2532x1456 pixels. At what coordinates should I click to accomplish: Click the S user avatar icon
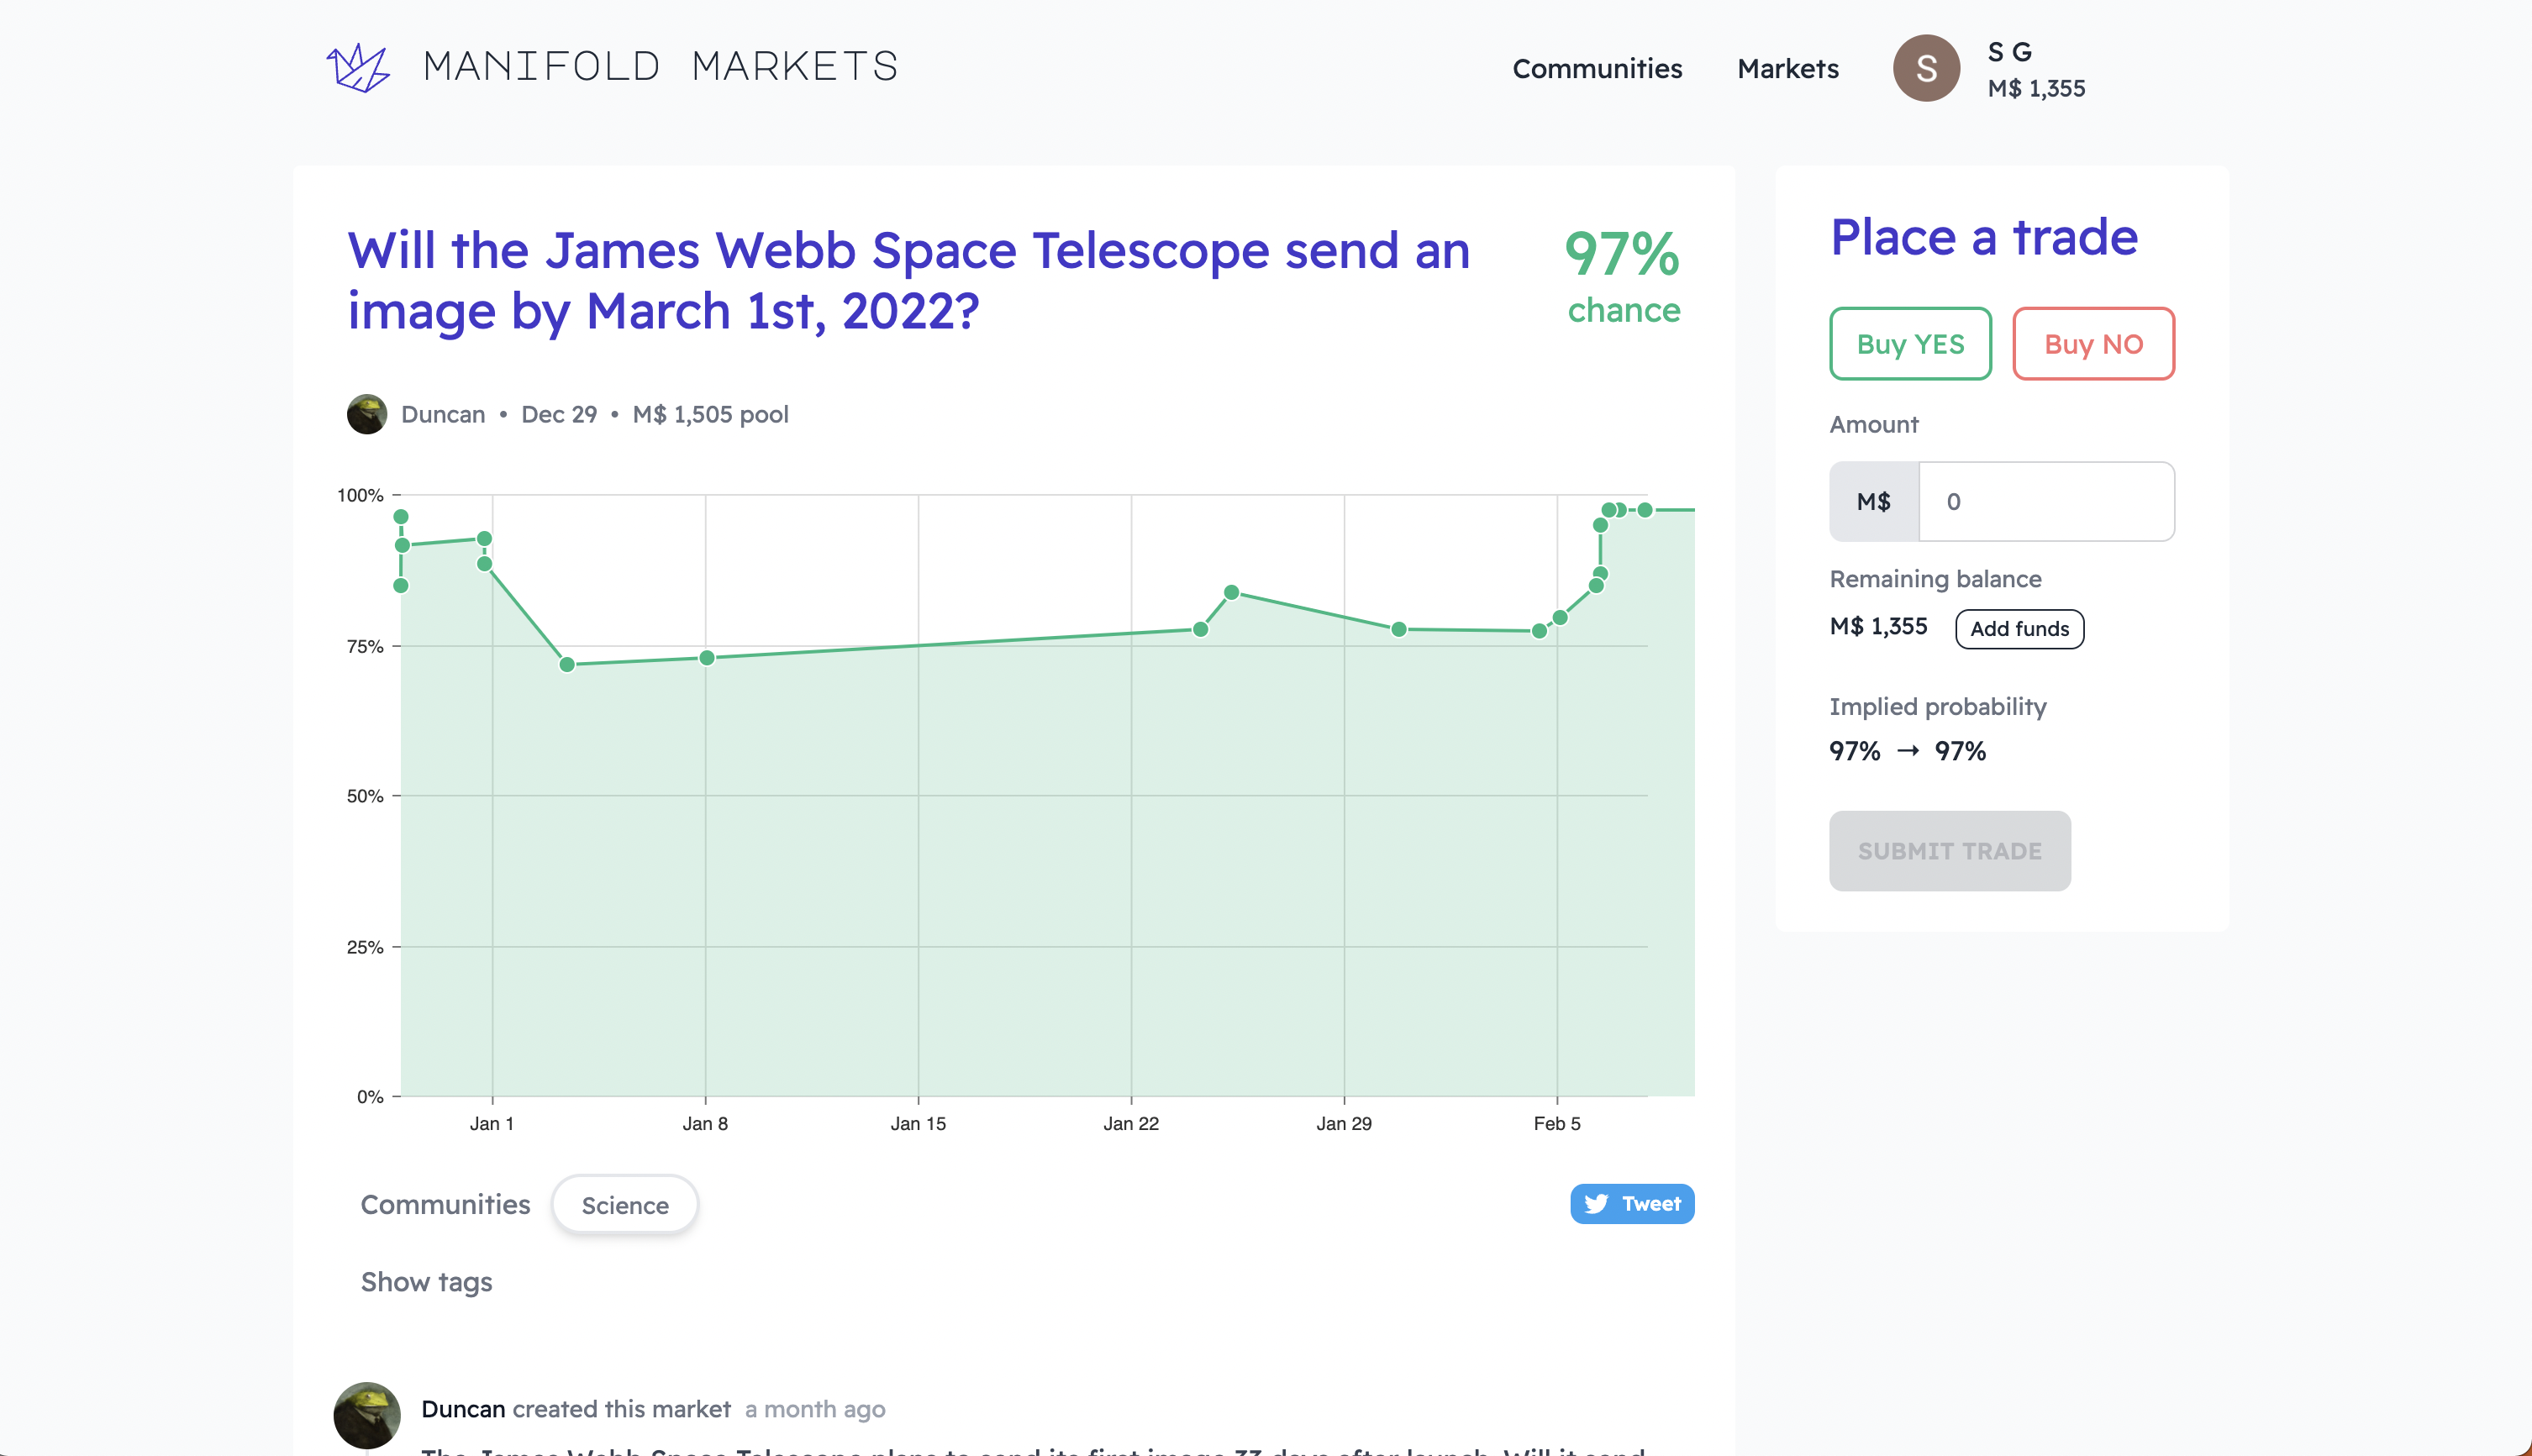tap(1925, 68)
